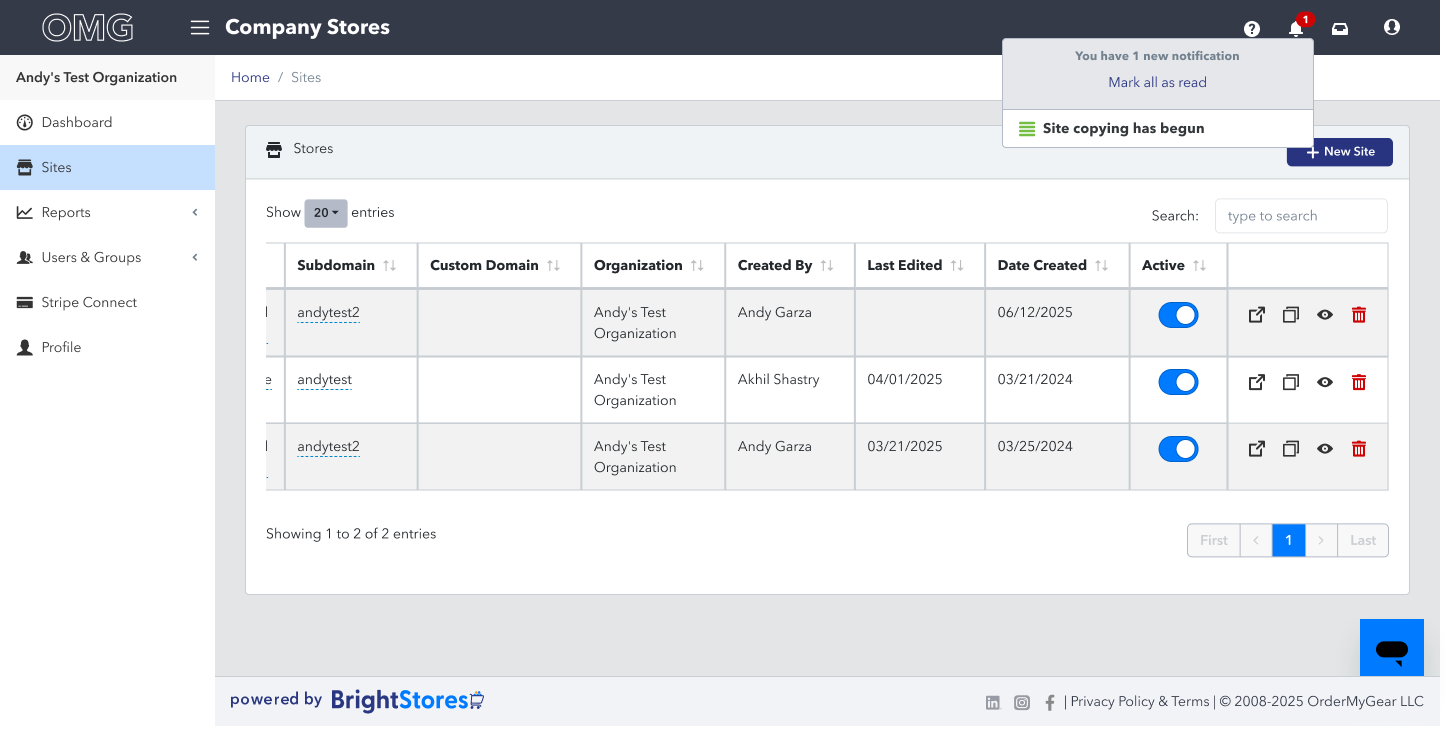Open external link for site created 06/12/2025
This screenshot has width=1454, height=733.
pyautogui.click(x=1257, y=315)
